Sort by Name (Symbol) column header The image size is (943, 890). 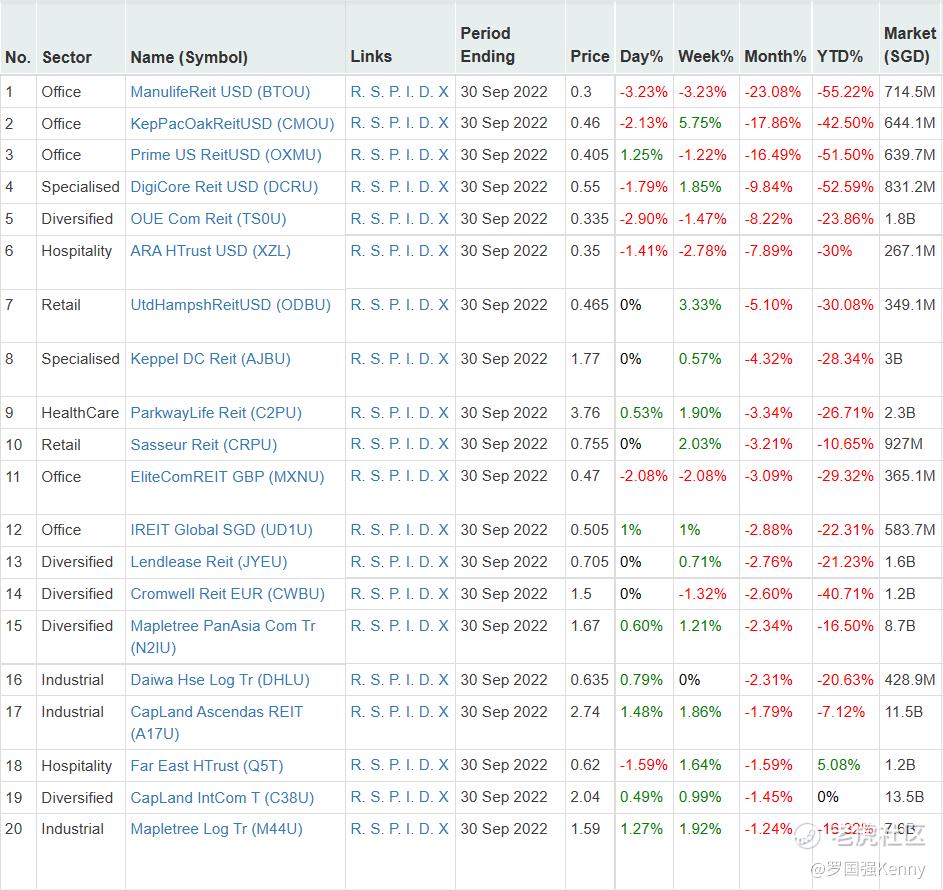[189, 58]
